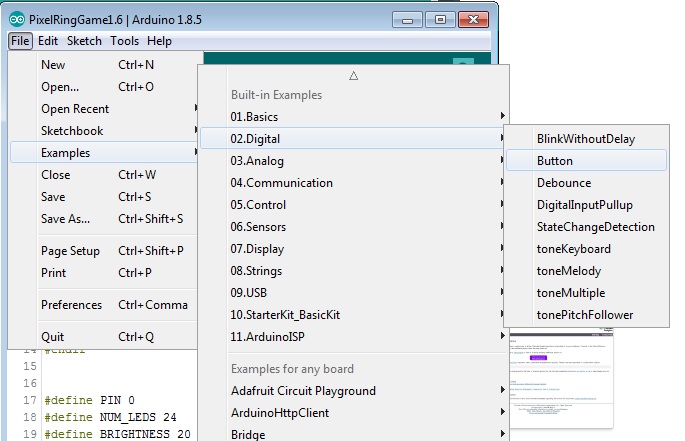Screen dimensions: 685x441
Task: Open the toneMultiple example
Action: (x=586, y=292)
